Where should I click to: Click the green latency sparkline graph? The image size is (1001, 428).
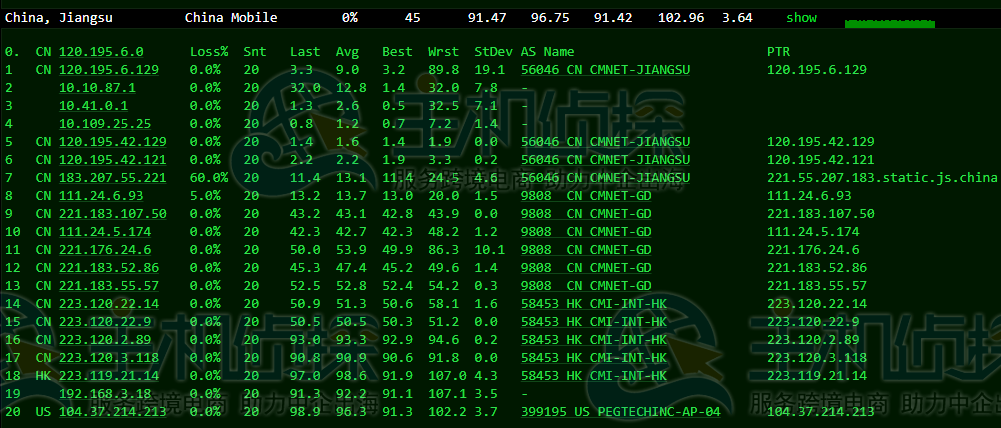pyautogui.click(x=890, y=24)
